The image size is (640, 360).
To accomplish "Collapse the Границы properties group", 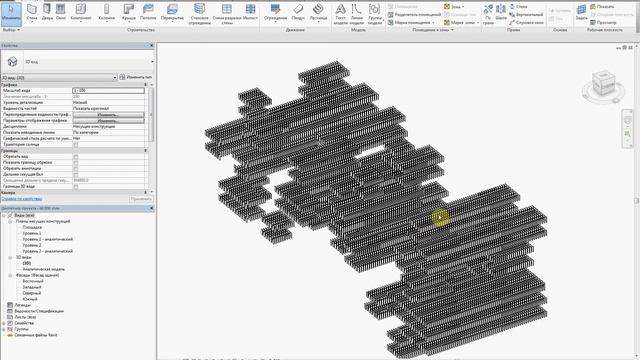I will 146,151.
